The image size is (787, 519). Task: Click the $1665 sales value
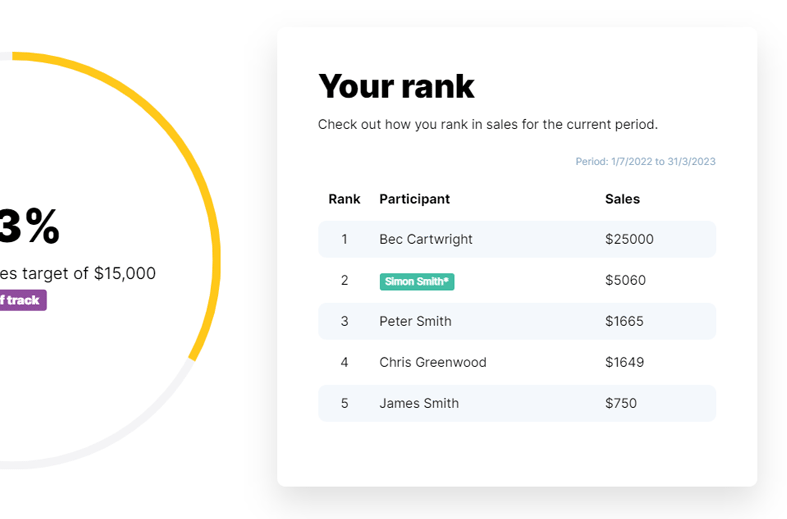coord(624,321)
